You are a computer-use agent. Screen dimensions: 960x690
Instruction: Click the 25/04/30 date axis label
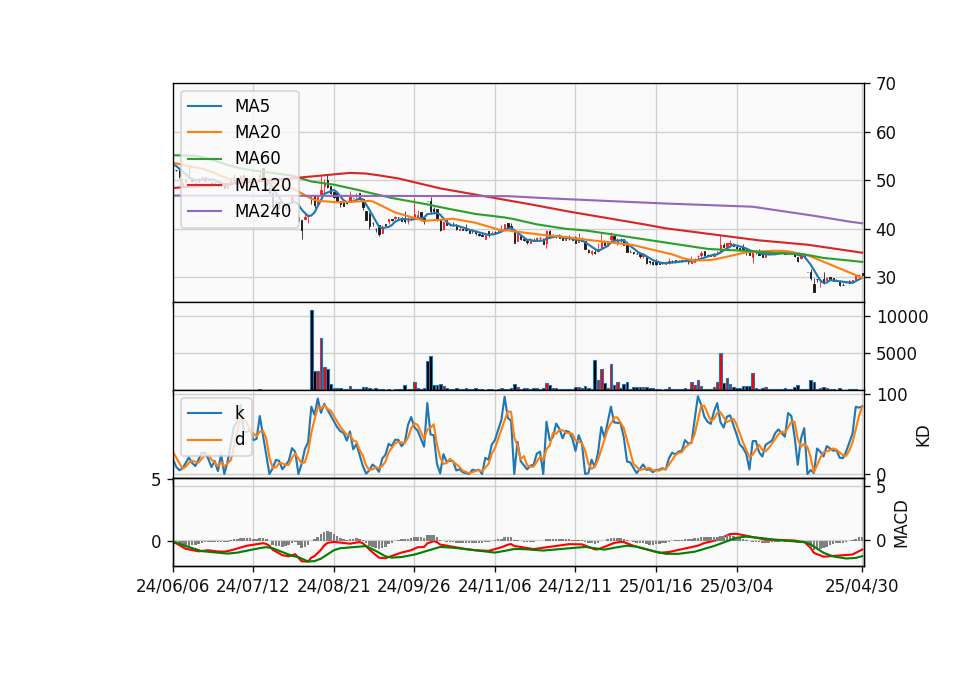(x=861, y=586)
